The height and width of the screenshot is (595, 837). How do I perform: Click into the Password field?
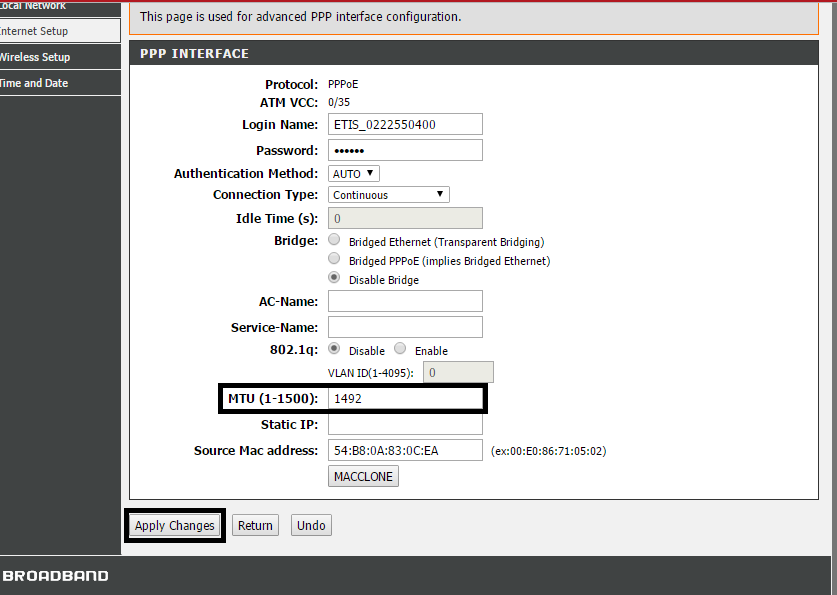coord(405,150)
